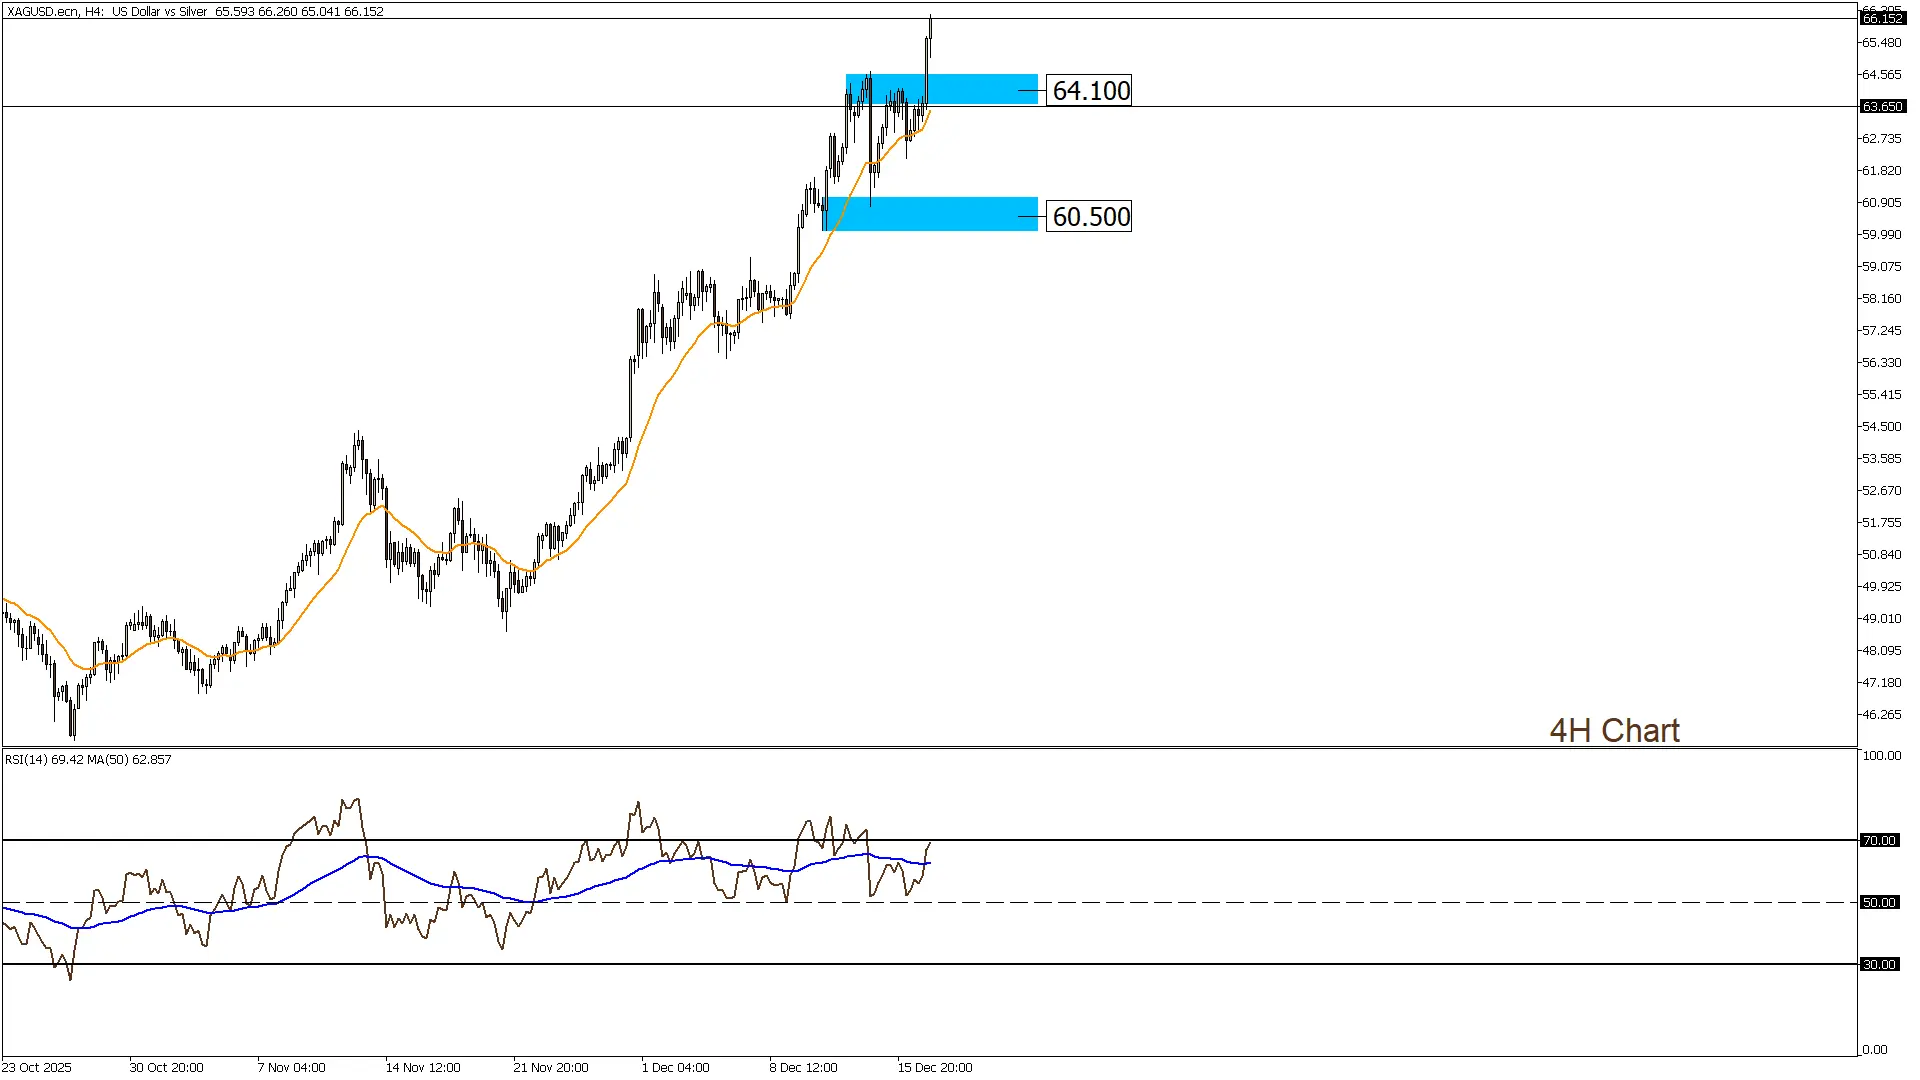The width and height of the screenshot is (1920, 1080).
Task: Click the '4H Chart' text label
Action: click(1614, 731)
